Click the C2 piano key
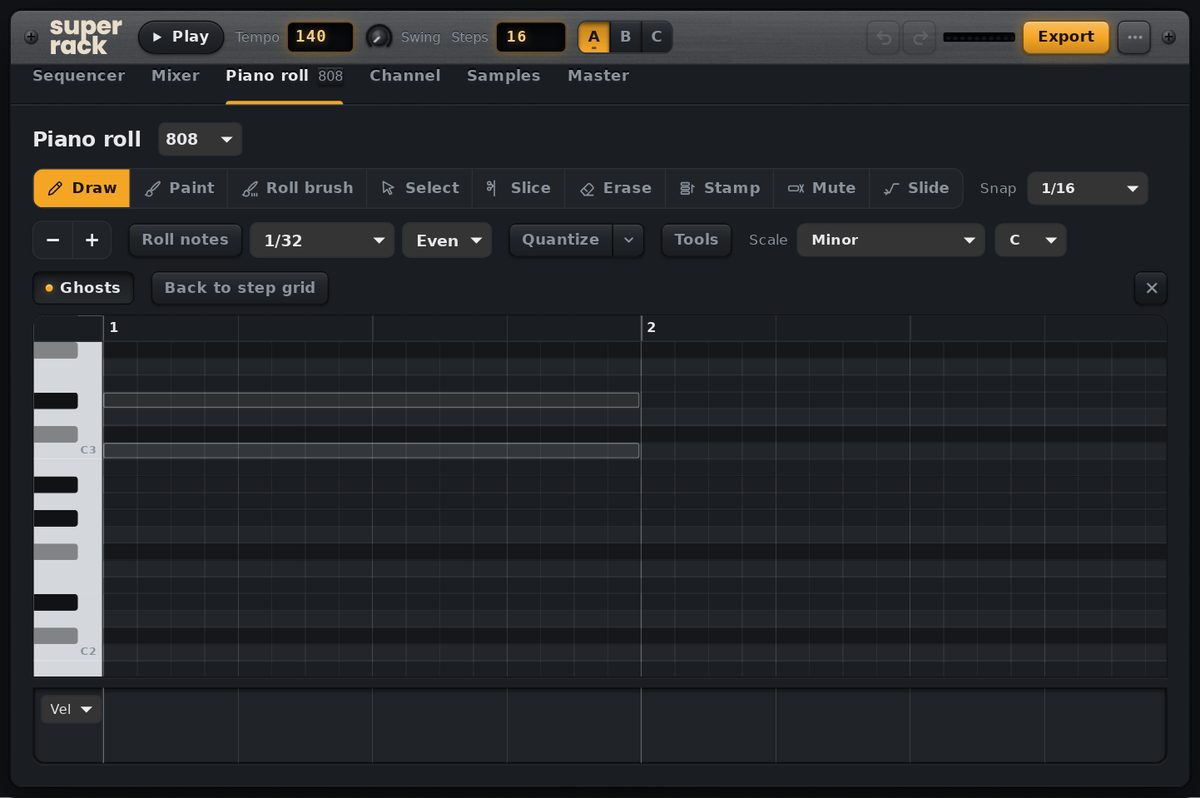 (68, 652)
